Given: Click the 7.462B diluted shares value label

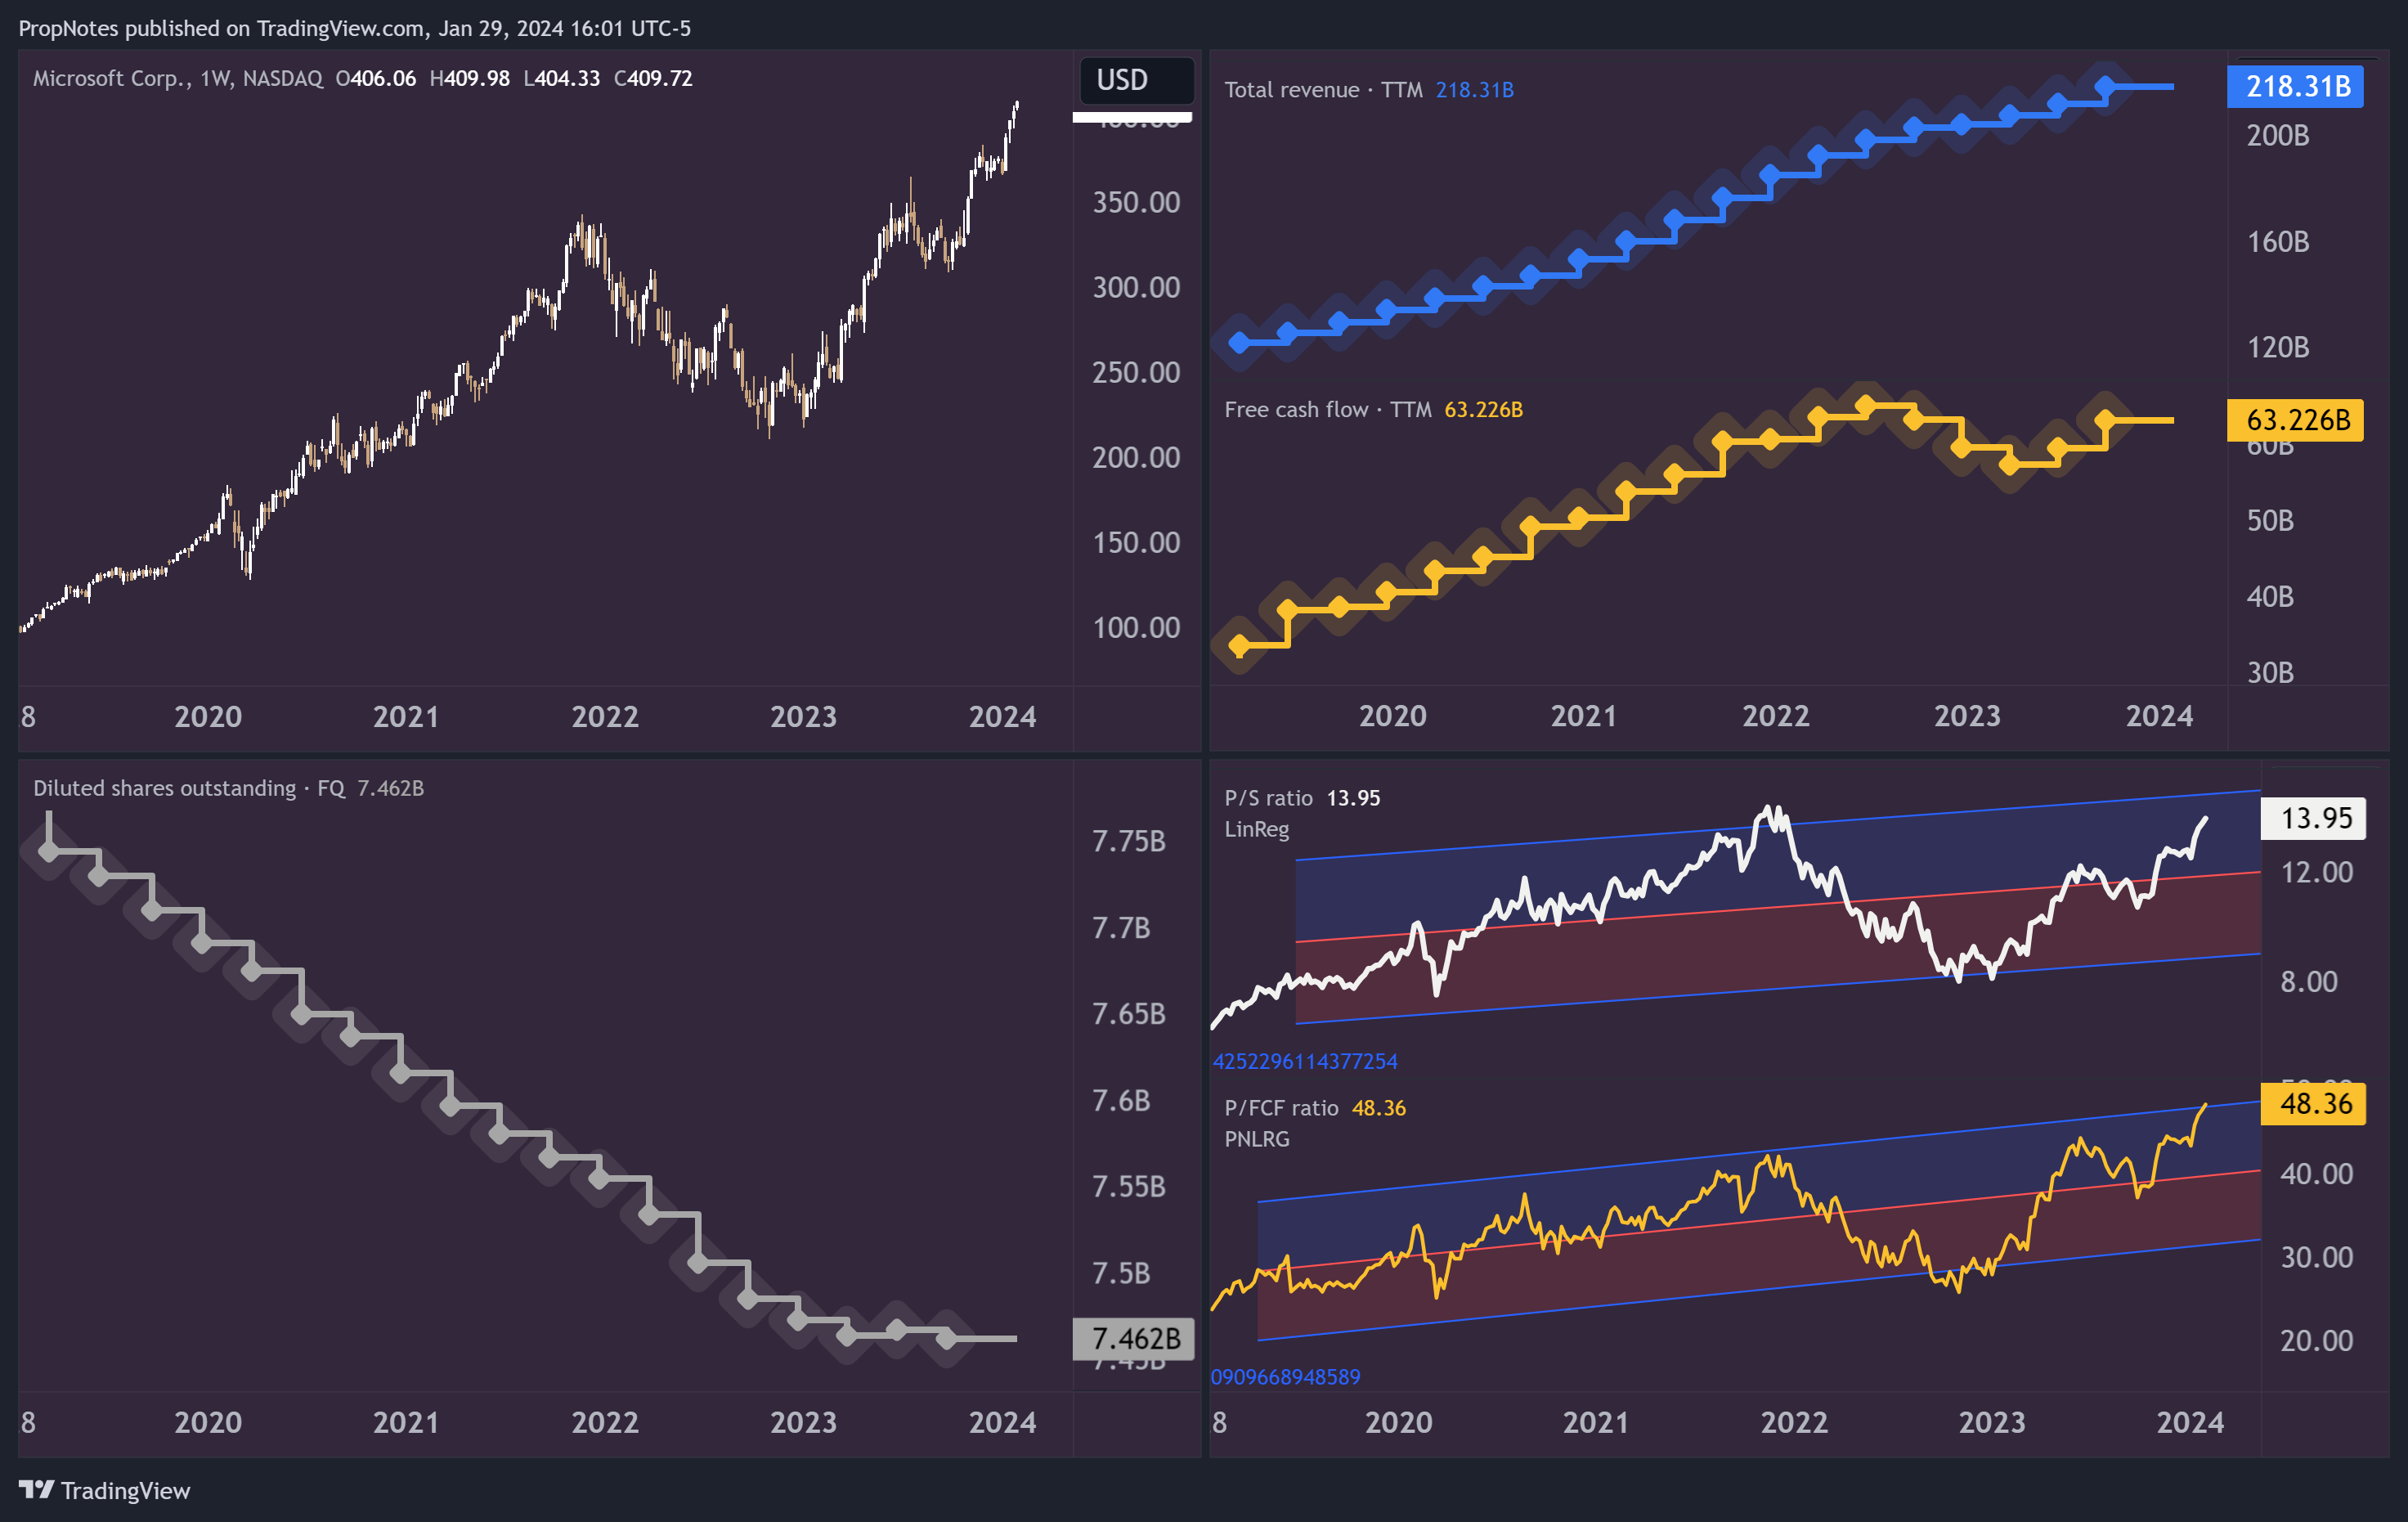Looking at the screenshot, I should (x=1134, y=1338).
